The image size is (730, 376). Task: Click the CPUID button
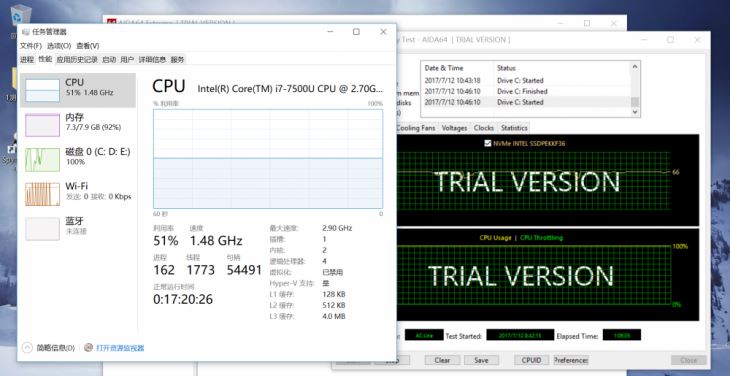pyautogui.click(x=532, y=360)
